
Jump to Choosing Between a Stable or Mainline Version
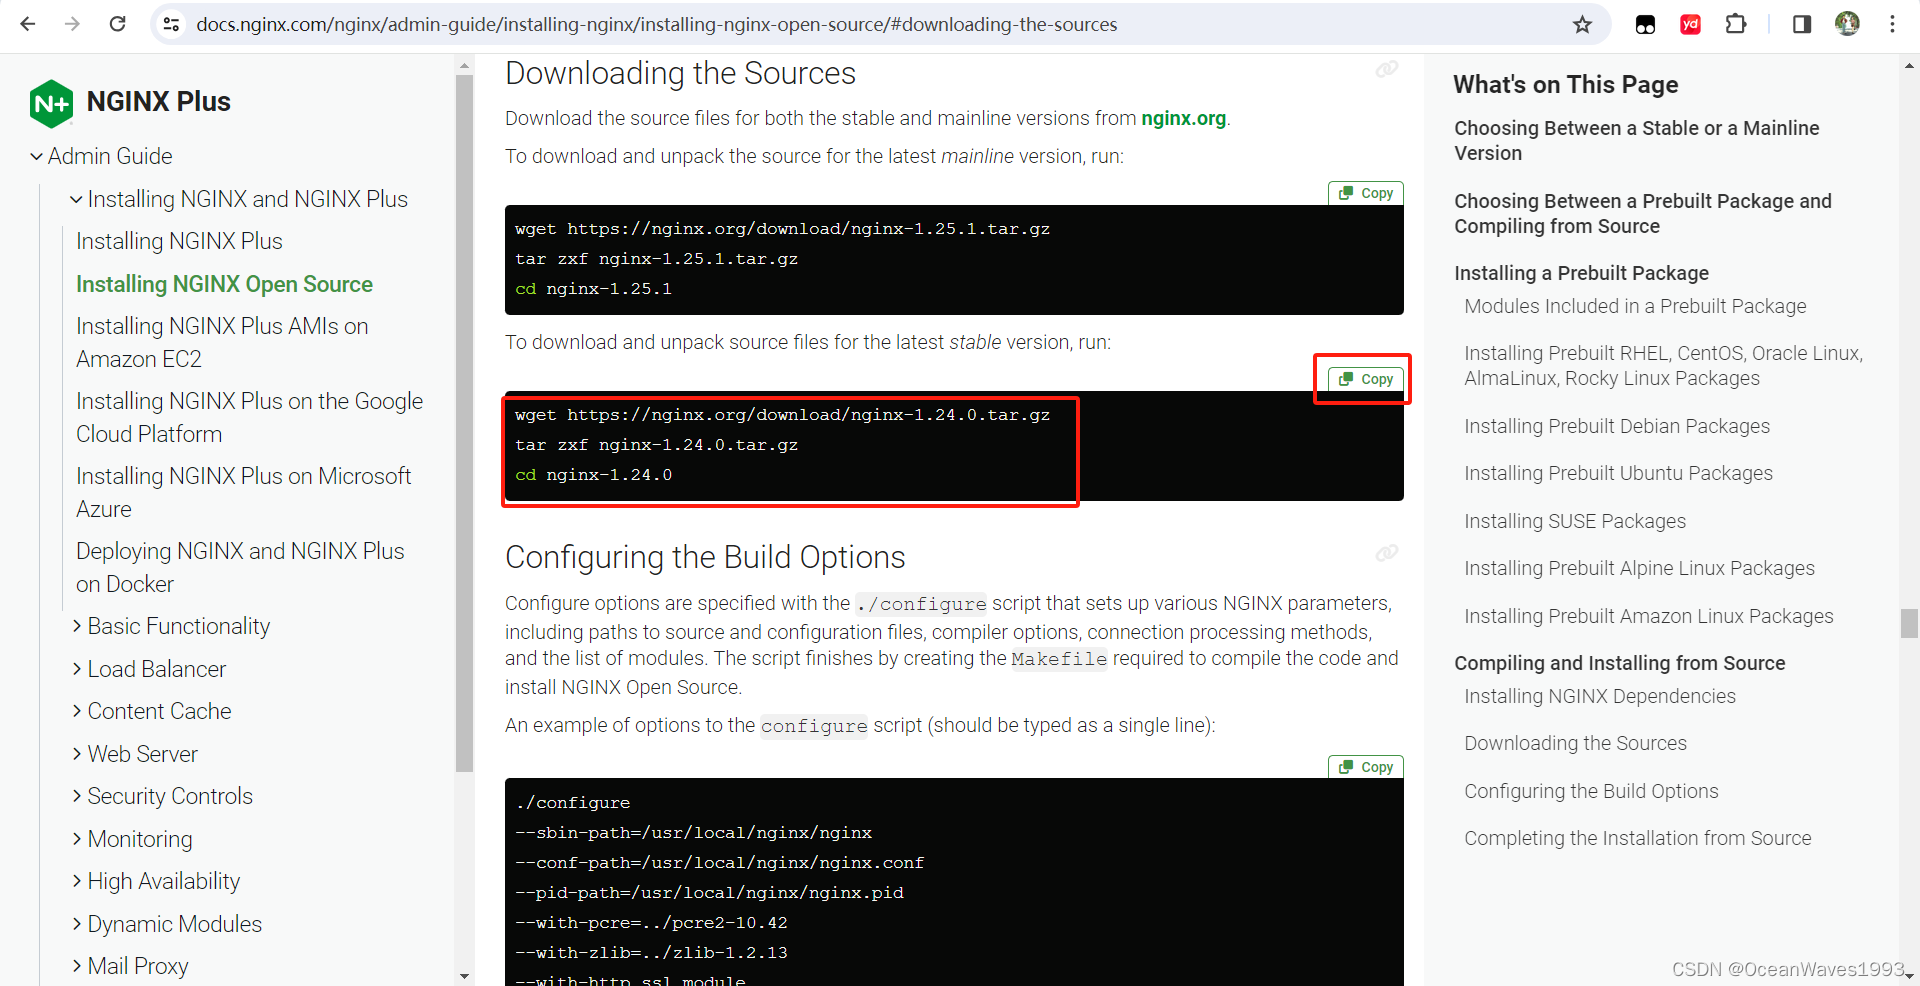point(1636,140)
